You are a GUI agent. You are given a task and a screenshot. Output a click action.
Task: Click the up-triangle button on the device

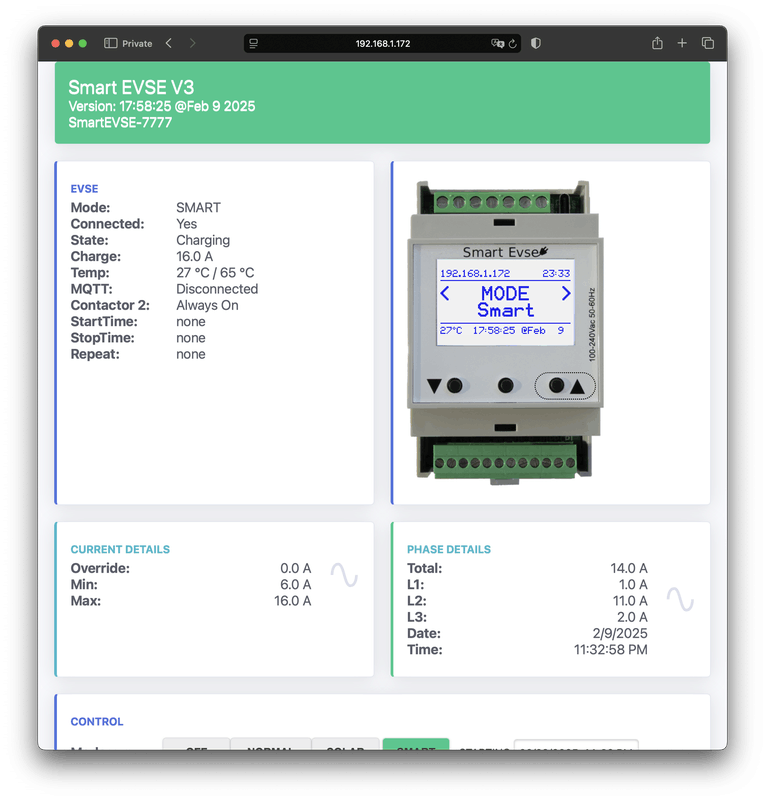click(x=565, y=386)
